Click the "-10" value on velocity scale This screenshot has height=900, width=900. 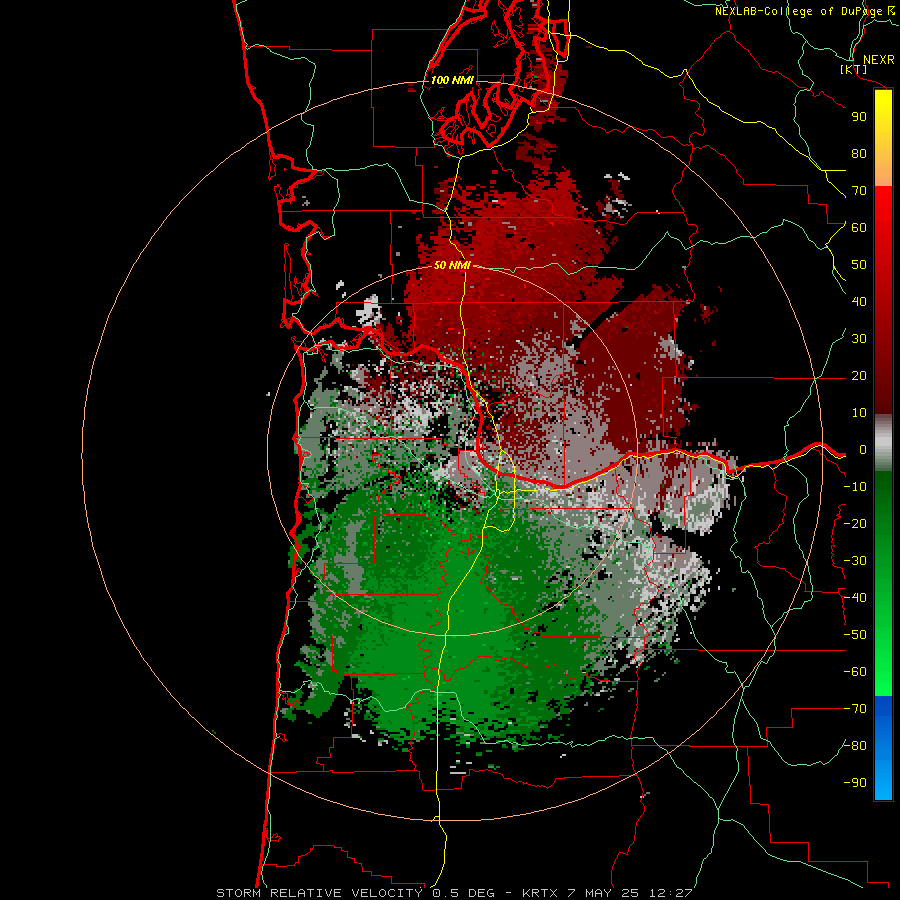[855, 487]
